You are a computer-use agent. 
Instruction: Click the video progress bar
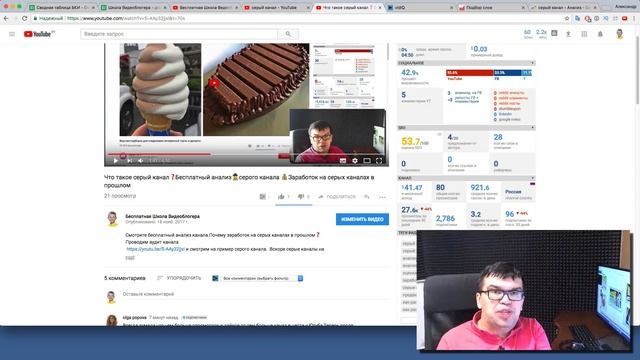246,154
